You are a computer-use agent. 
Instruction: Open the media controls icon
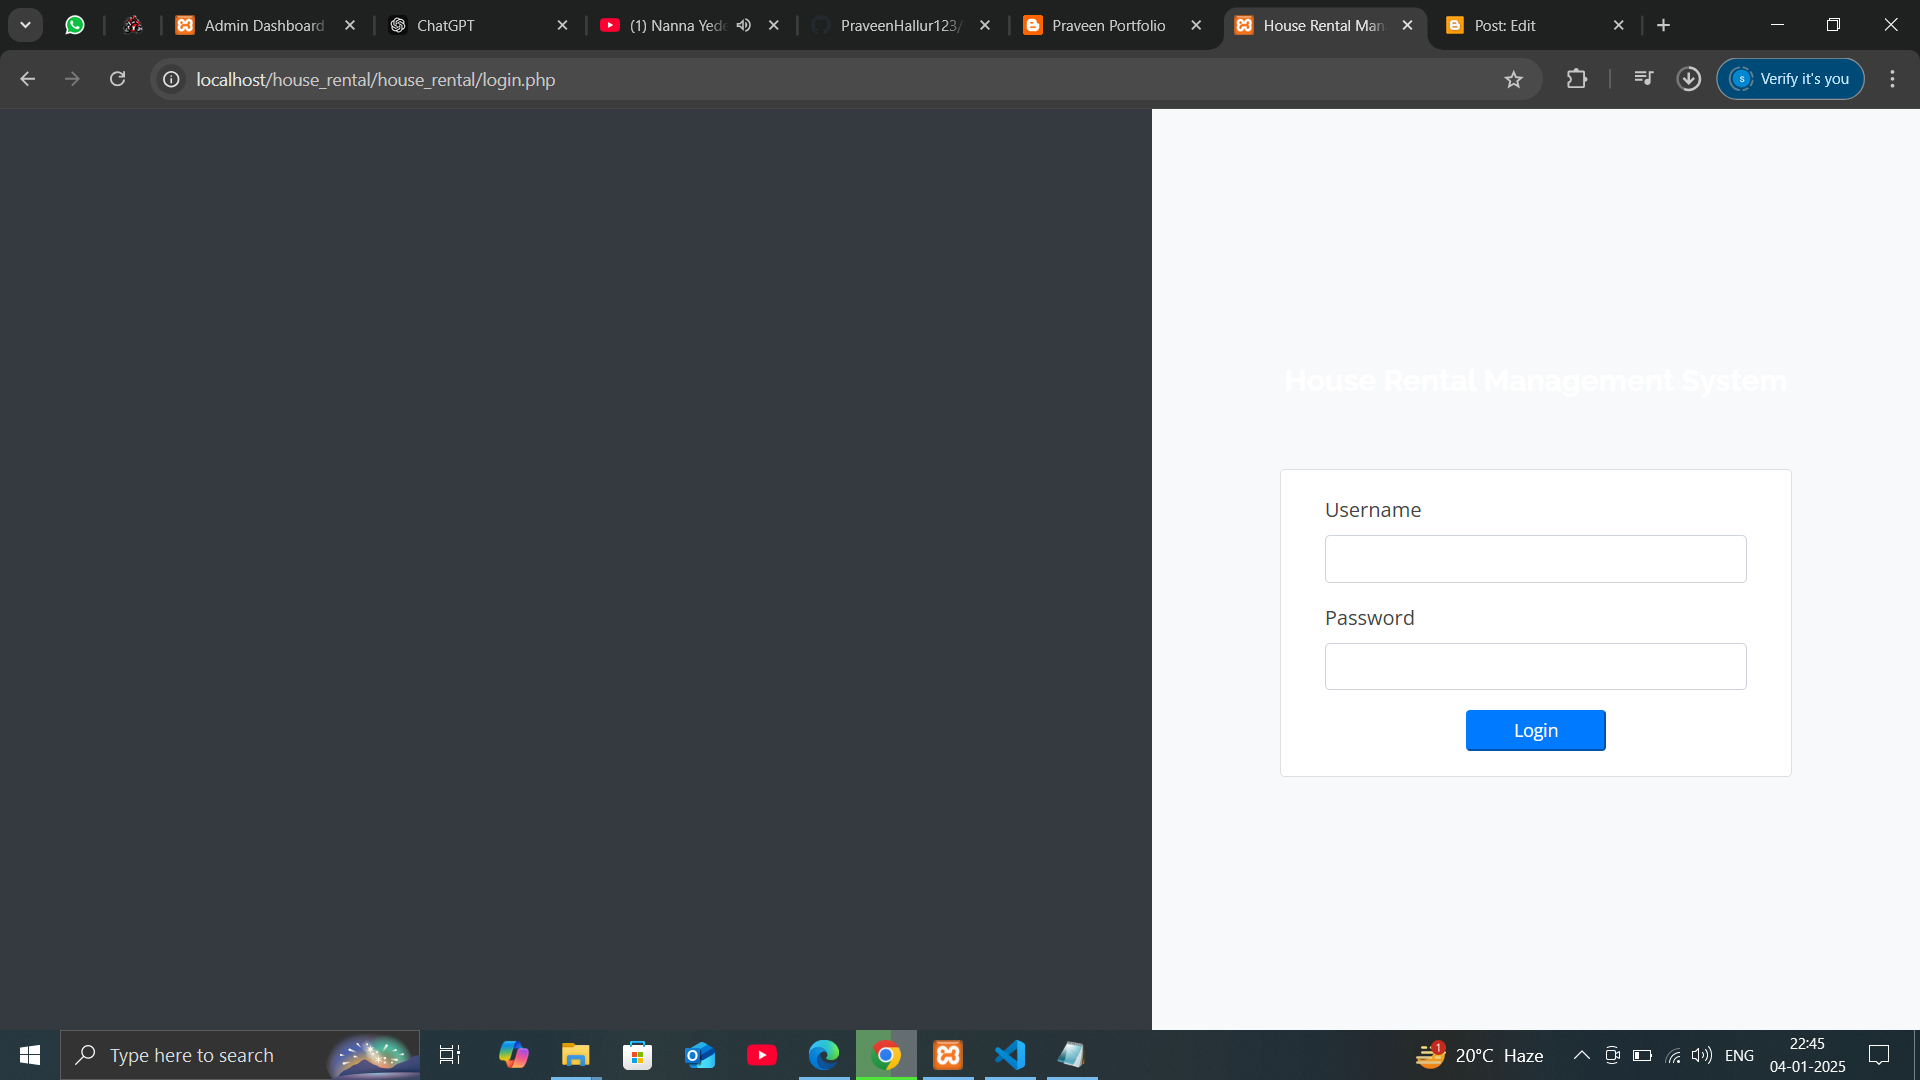click(1643, 79)
